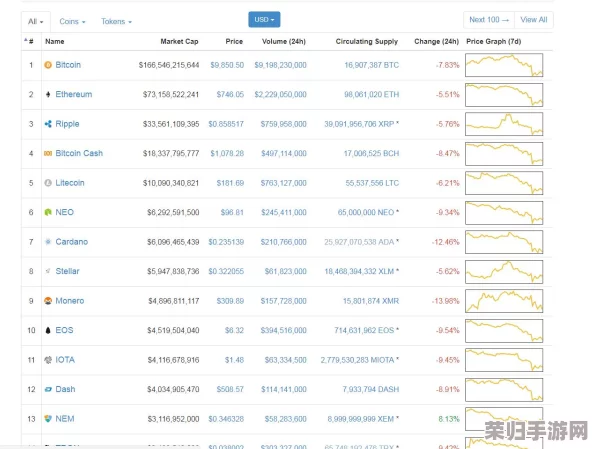Click the NEO logo icon
Image resolution: width=594 pixels, height=449 pixels.
48,212
